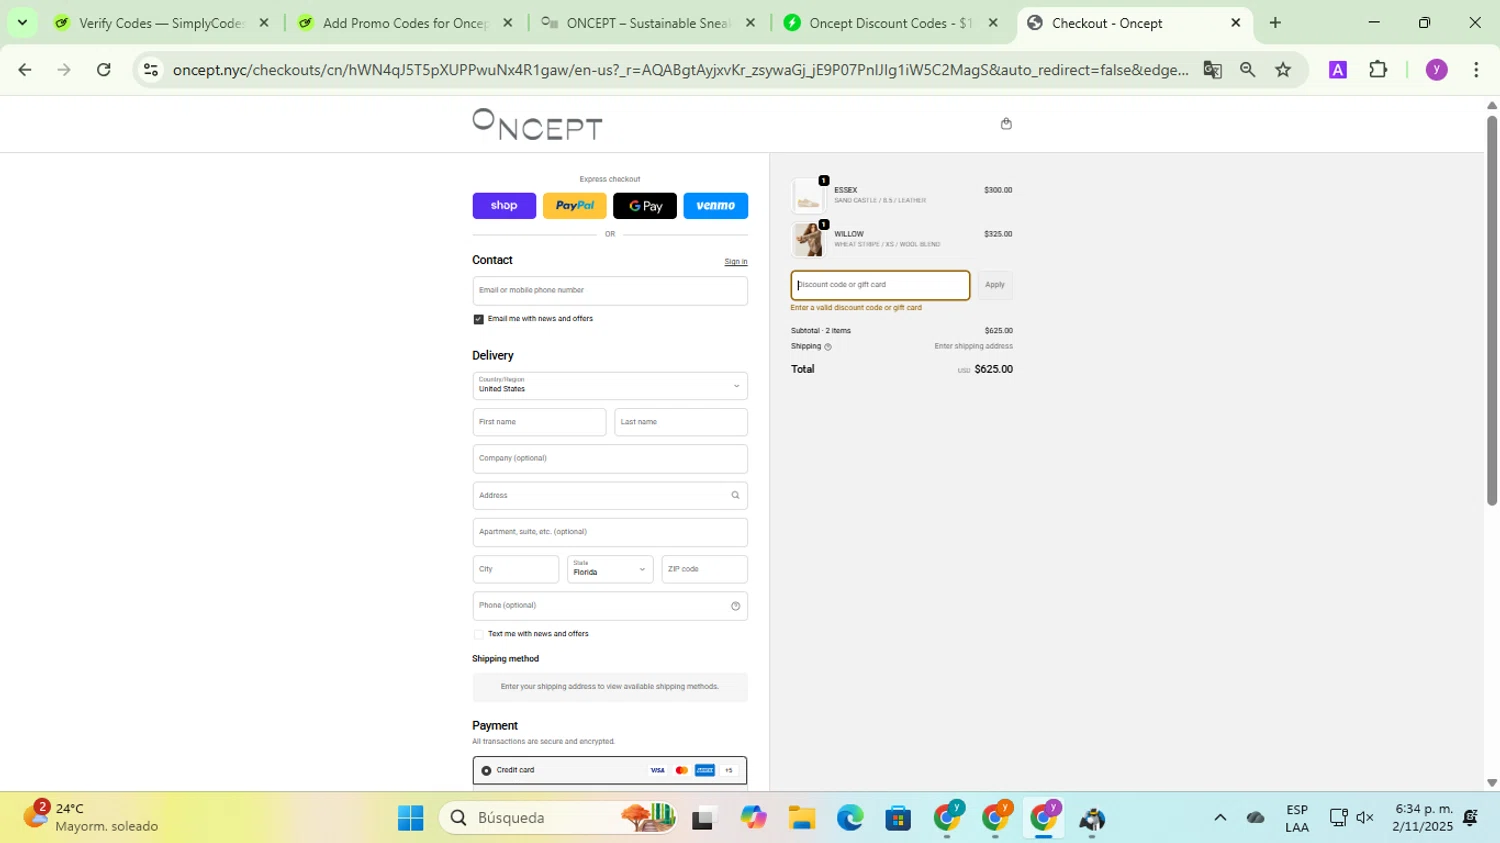The height and width of the screenshot is (843, 1500).
Task: Open the Sign in link
Action: (736, 262)
